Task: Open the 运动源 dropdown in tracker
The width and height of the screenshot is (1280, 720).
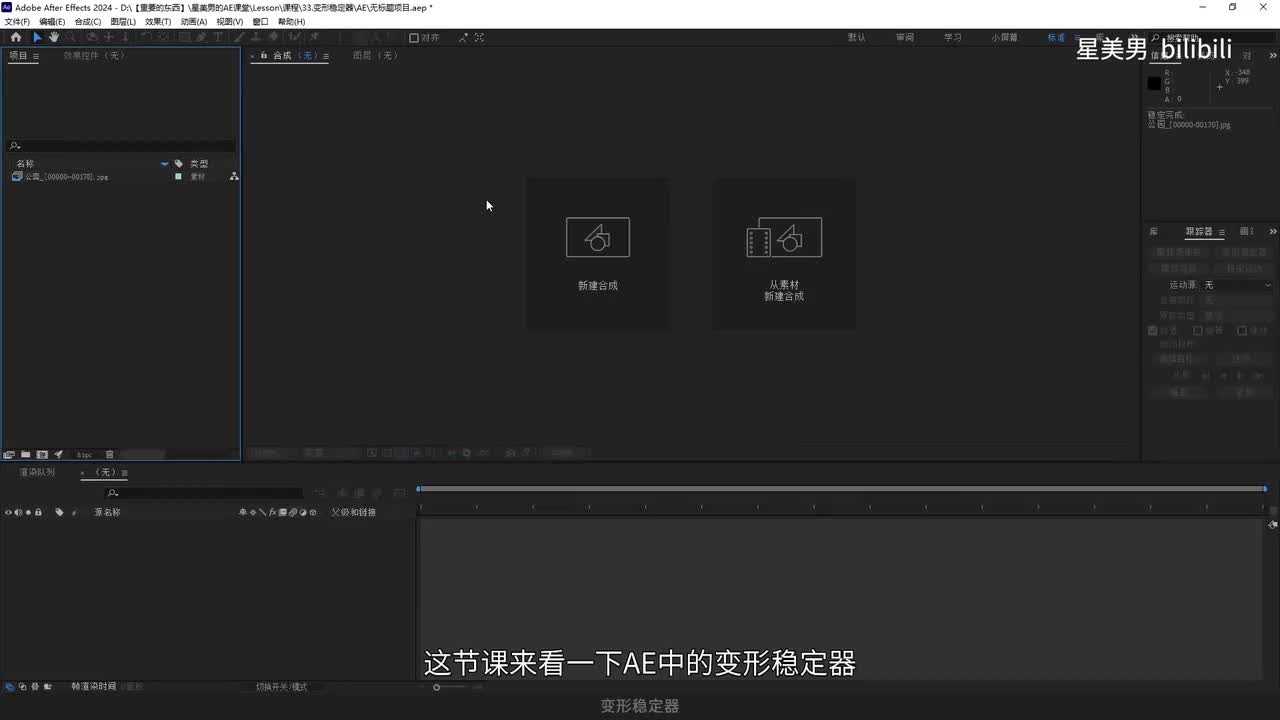Action: click(1237, 285)
